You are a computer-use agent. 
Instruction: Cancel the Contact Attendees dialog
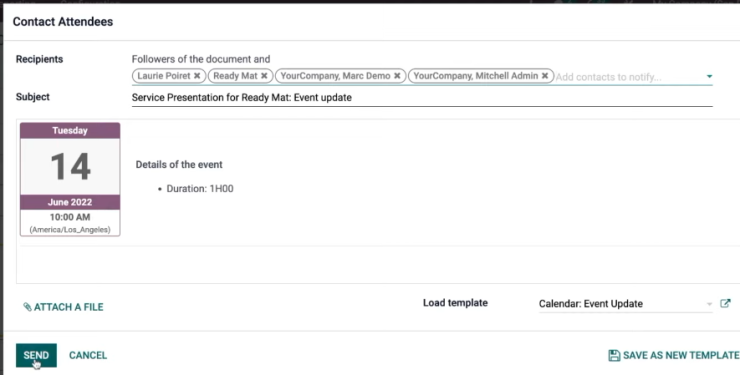click(x=88, y=355)
